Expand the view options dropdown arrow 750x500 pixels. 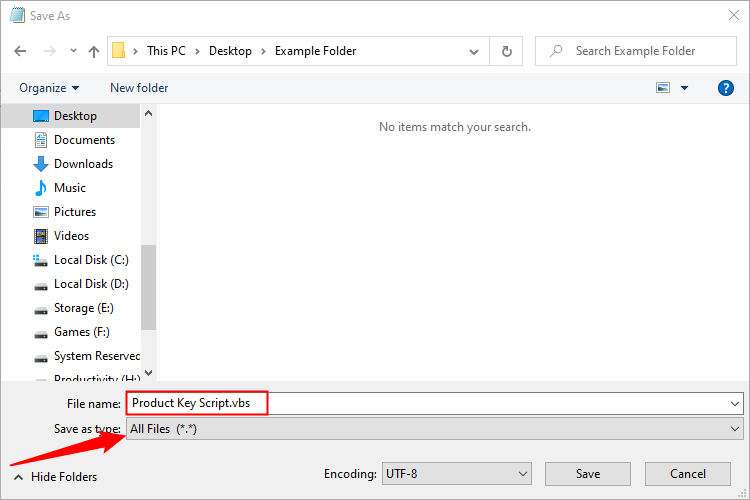pyautogui.click(x=685, y=88)
